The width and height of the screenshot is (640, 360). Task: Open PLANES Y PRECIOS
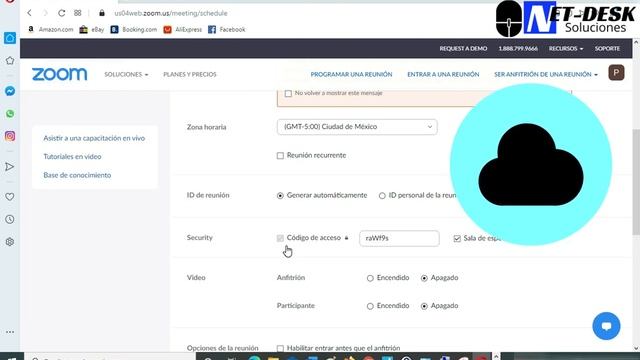(x=190, y=74)
